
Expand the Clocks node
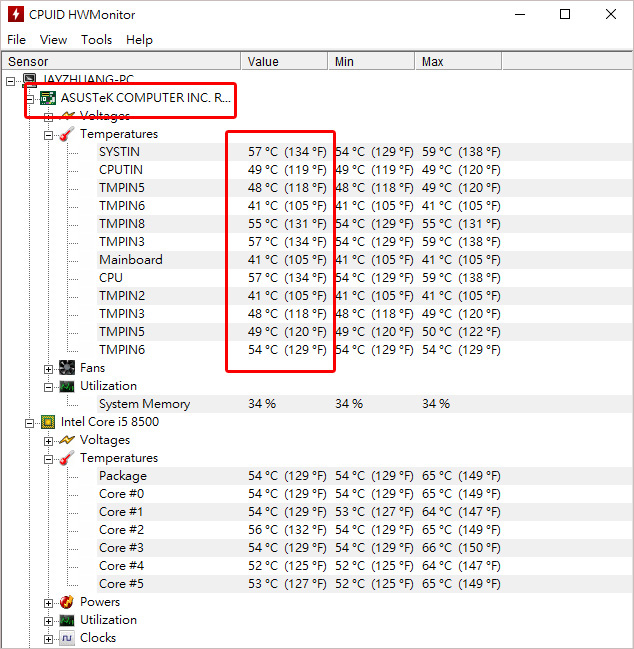(48, 639)
